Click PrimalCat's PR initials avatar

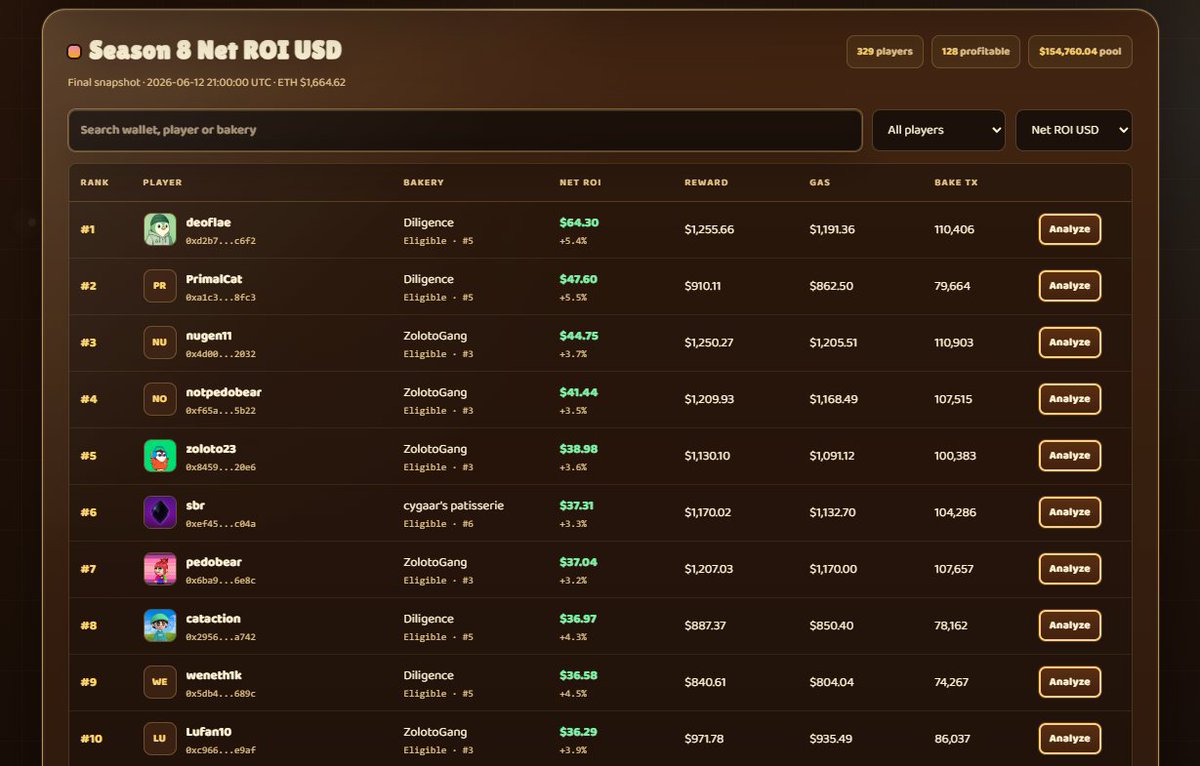(160, 286)
